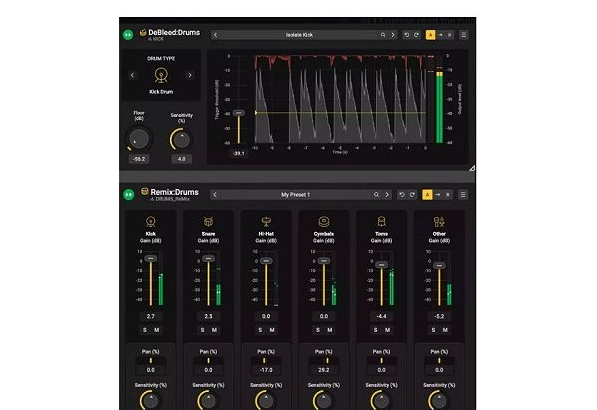Solo the Toms channel
597x410 pixels.
coord(375,330)
